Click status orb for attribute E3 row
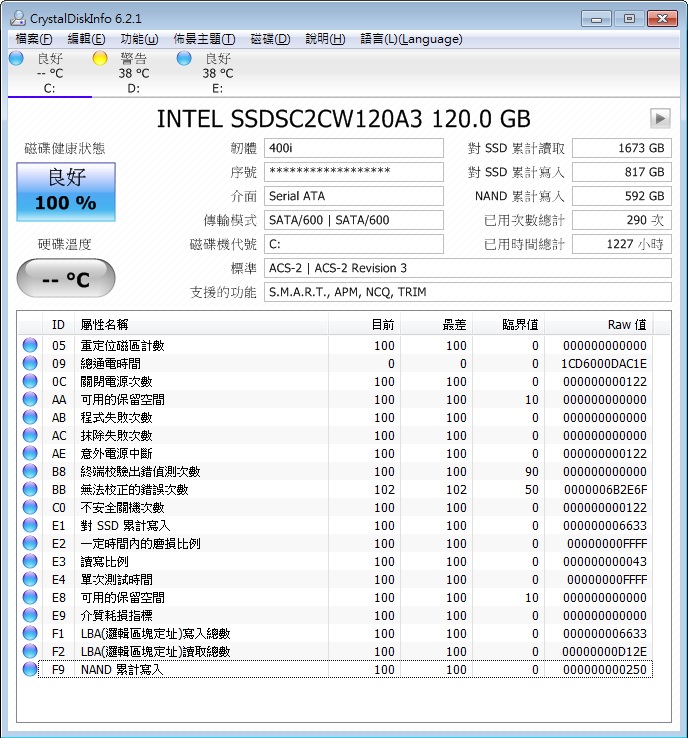 [30, 561]
